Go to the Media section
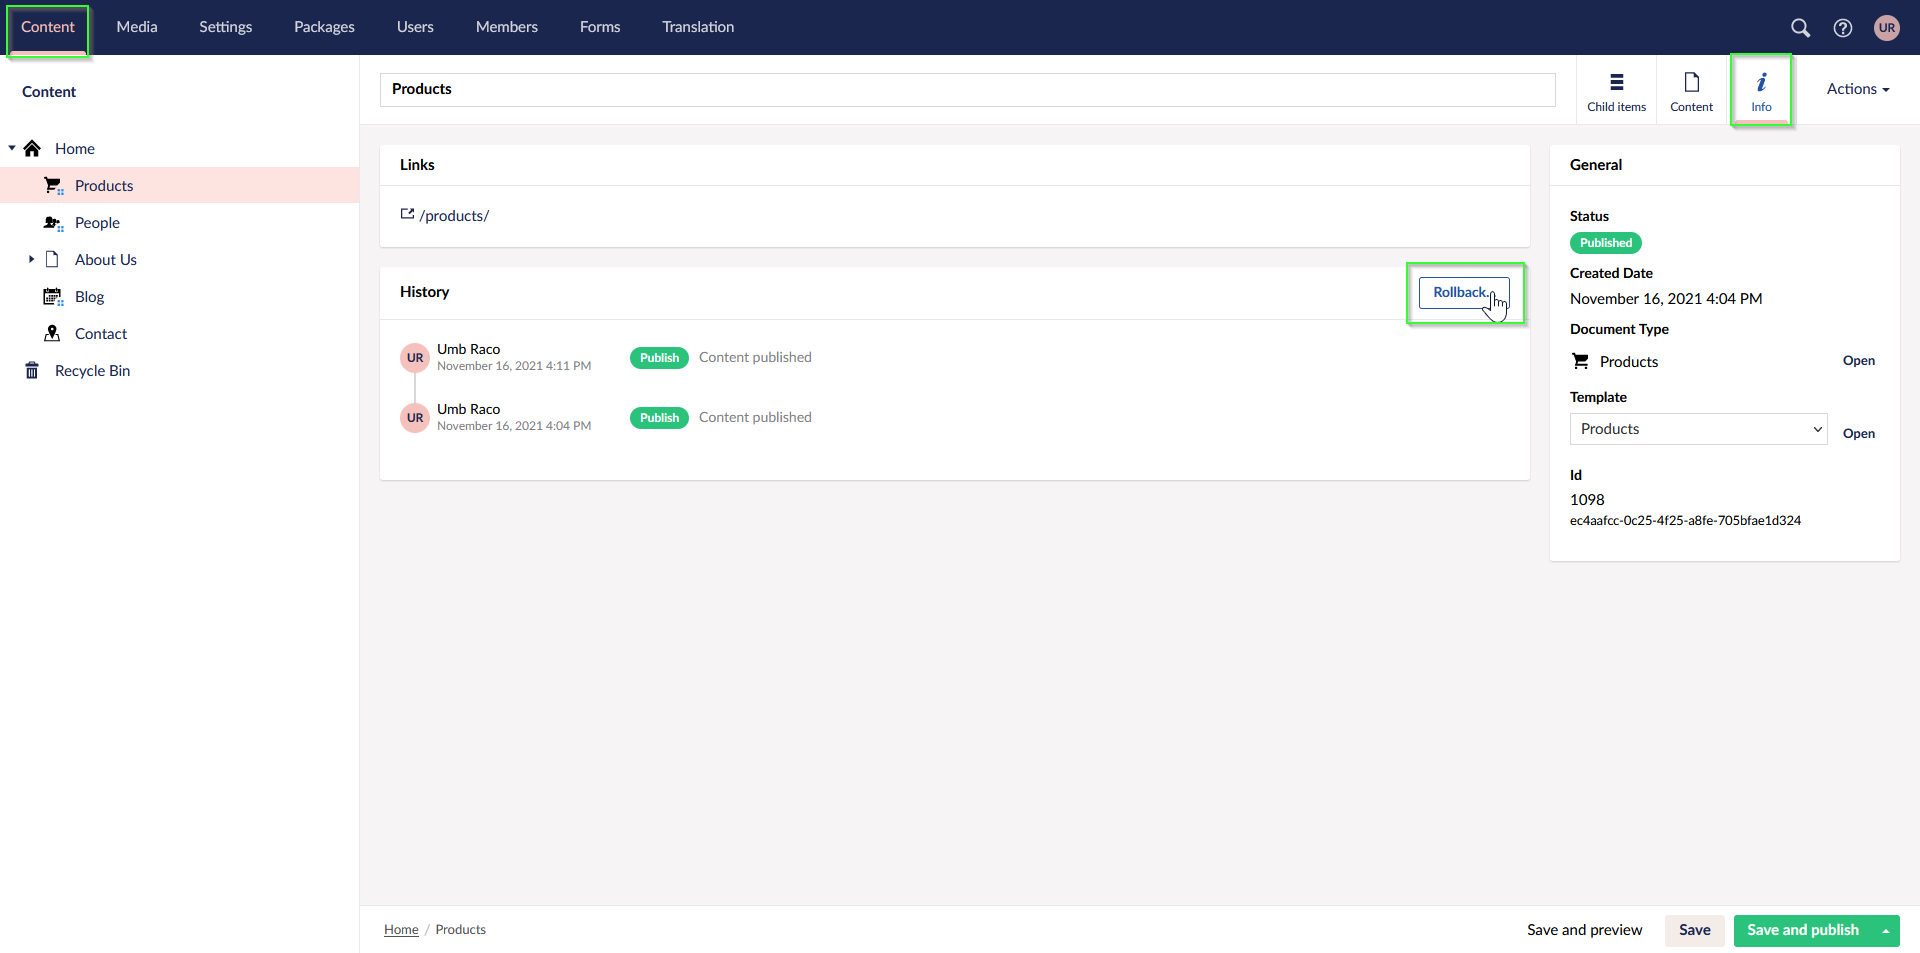The height and width of the screenshot is (953, 1920). click(137, 27)
